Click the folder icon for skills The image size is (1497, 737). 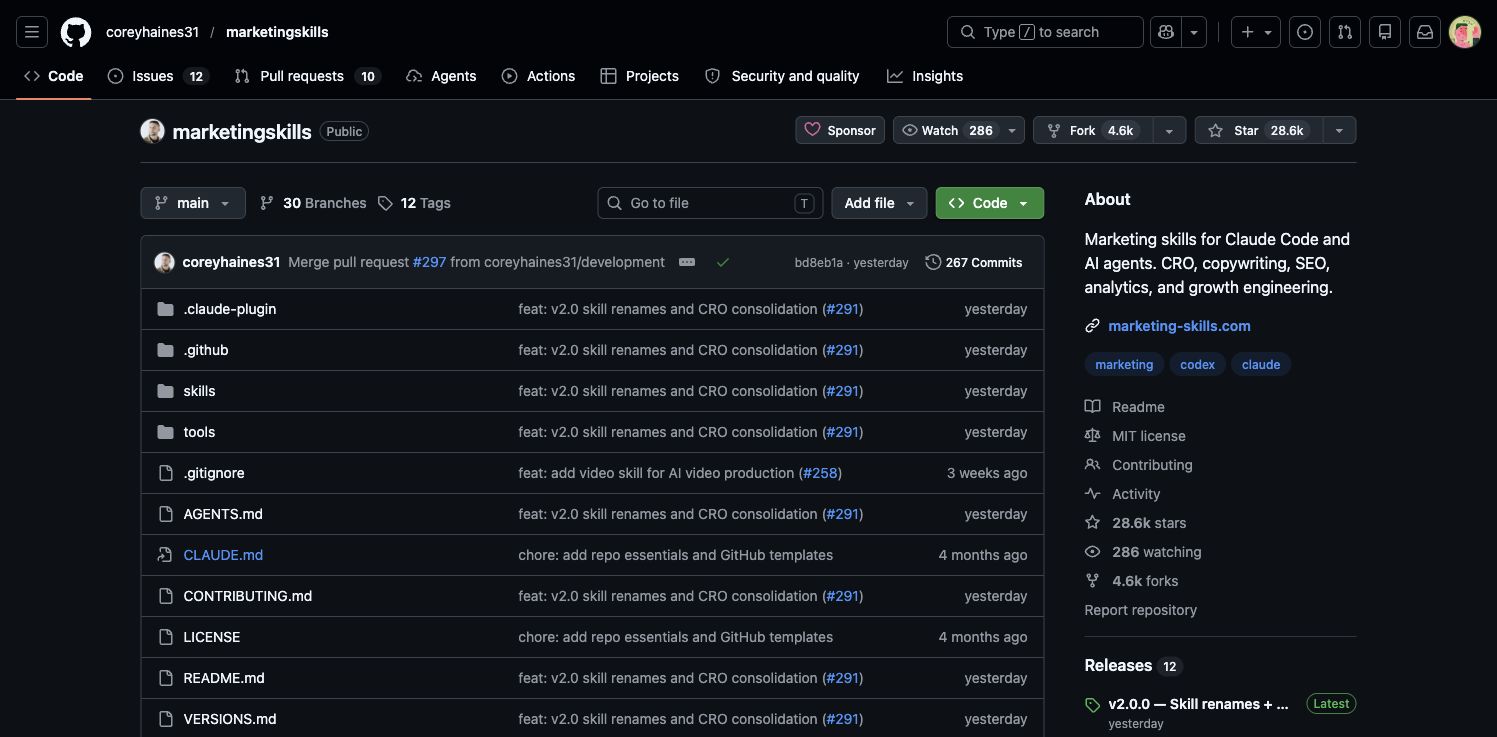(165, 391)
